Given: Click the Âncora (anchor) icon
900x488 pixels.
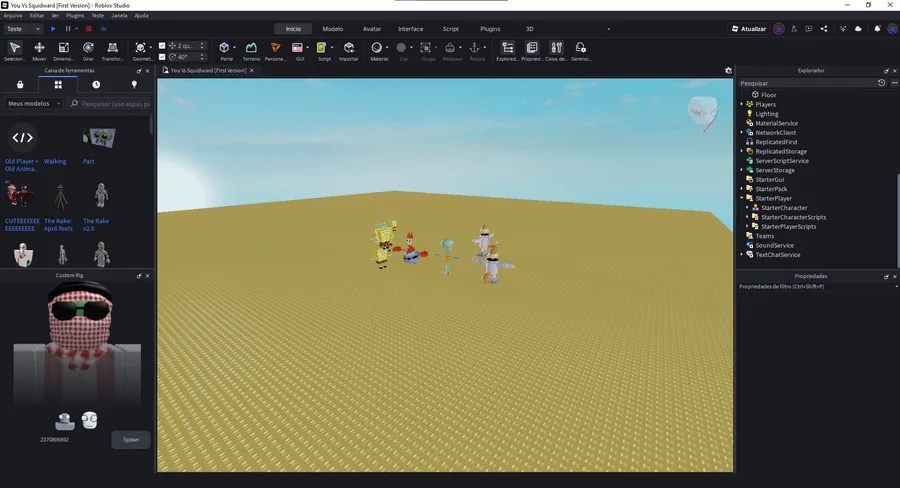Looking at the screenshot, I should pos(475,48).
